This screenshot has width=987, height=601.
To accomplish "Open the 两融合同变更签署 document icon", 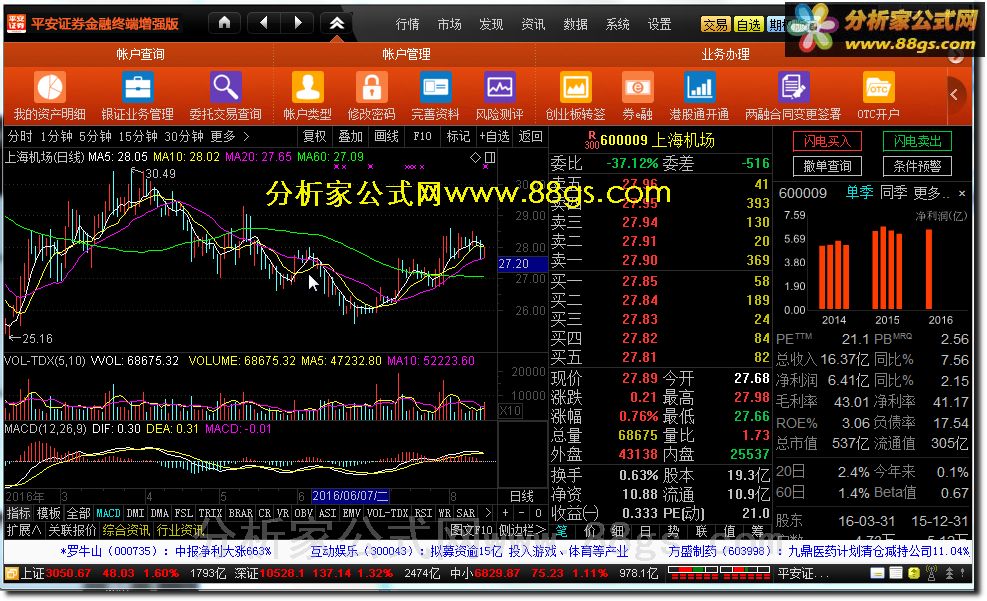I will 793,87.
